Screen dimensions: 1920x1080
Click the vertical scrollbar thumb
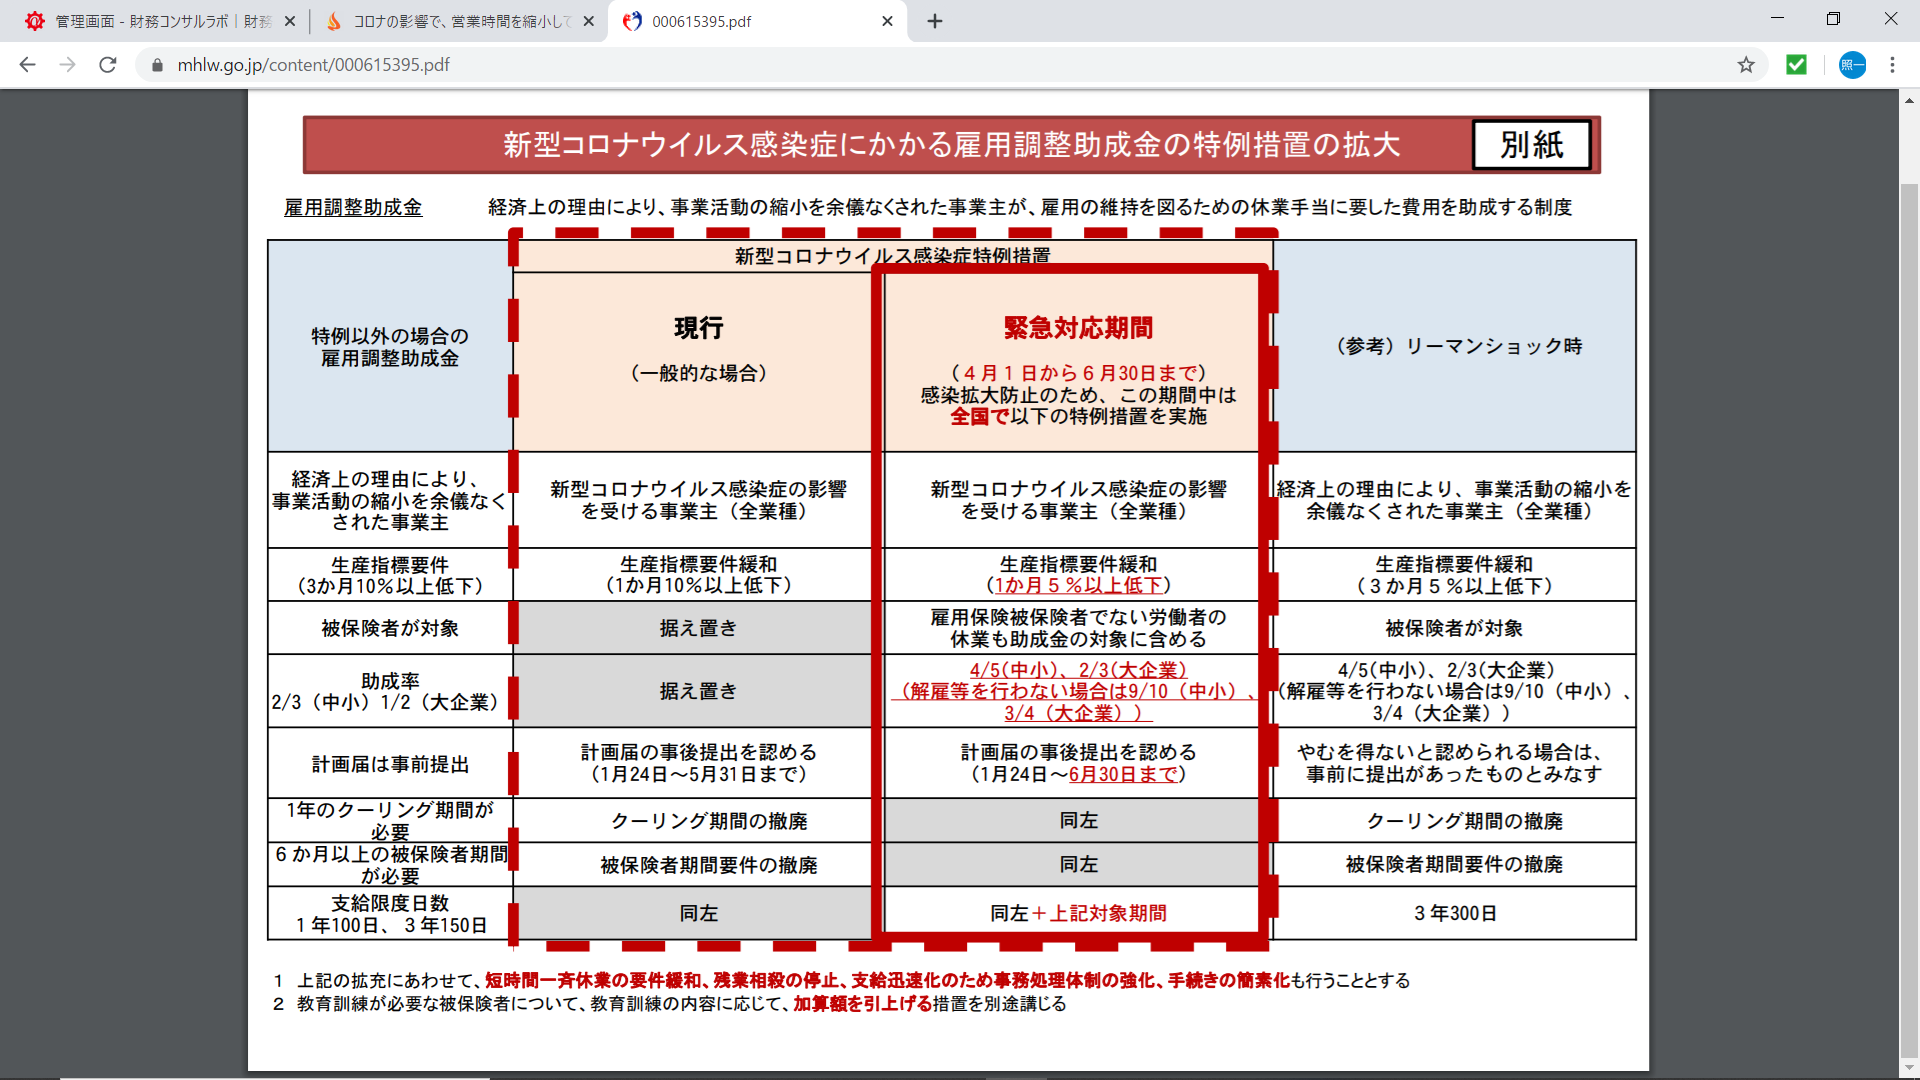tap(1909, 620)
